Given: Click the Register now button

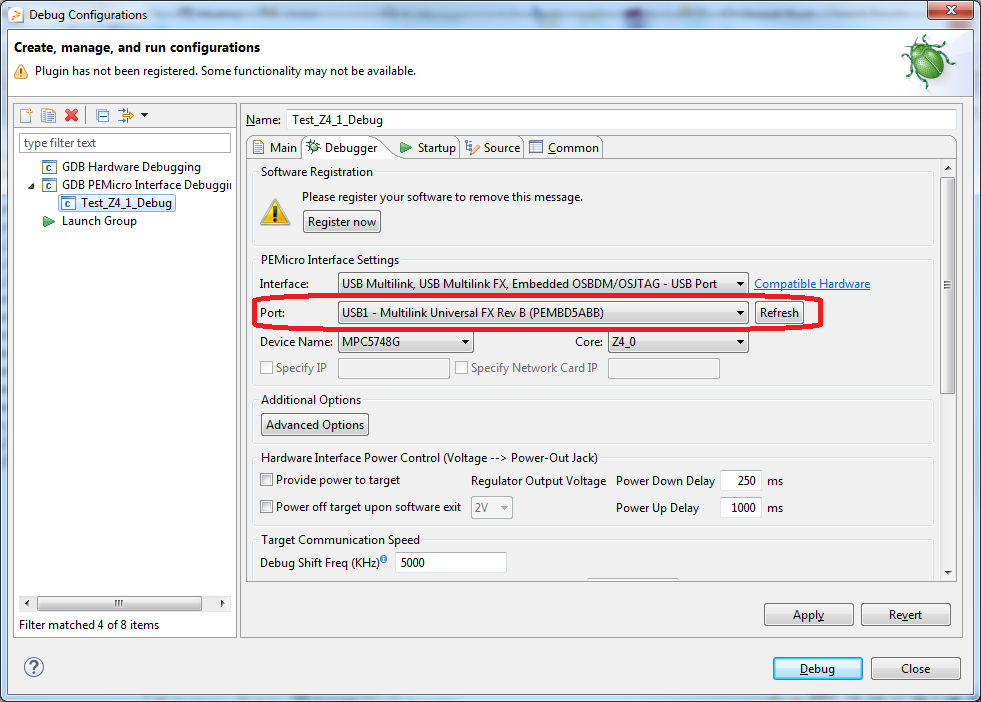Looking at the screenshot, I should pos(341,221).
